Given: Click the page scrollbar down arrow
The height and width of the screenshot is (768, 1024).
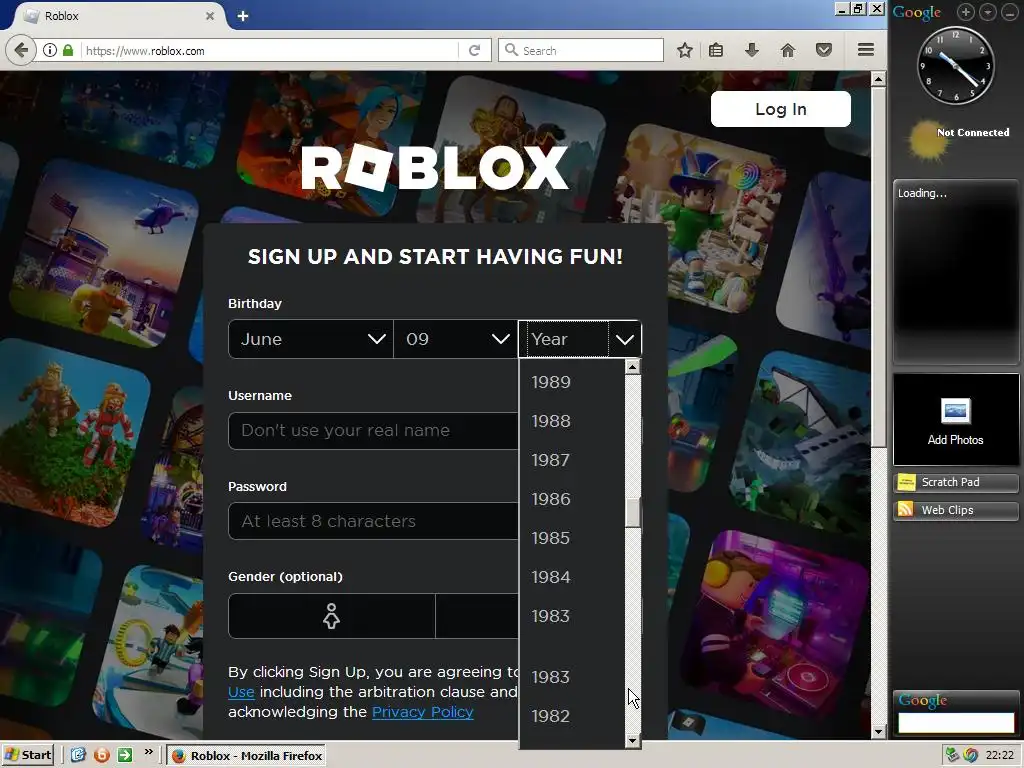Looking at the screenshot, I should pos(878,732).
